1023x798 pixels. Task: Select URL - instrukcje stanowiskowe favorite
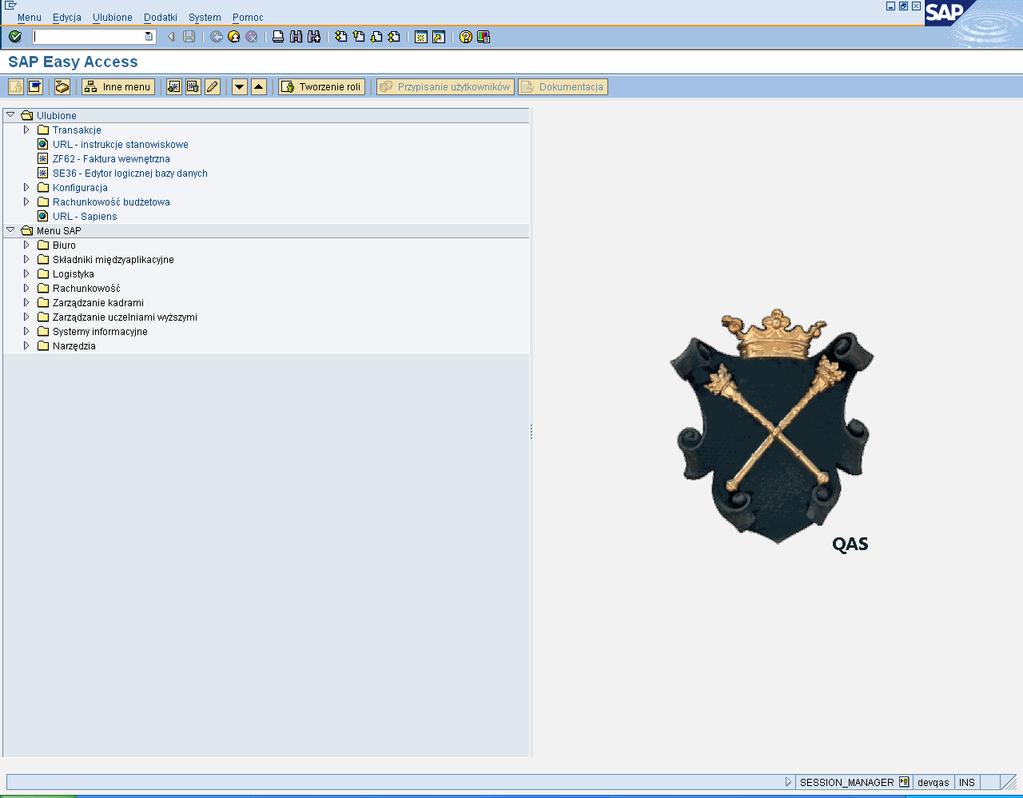[120, 144]
